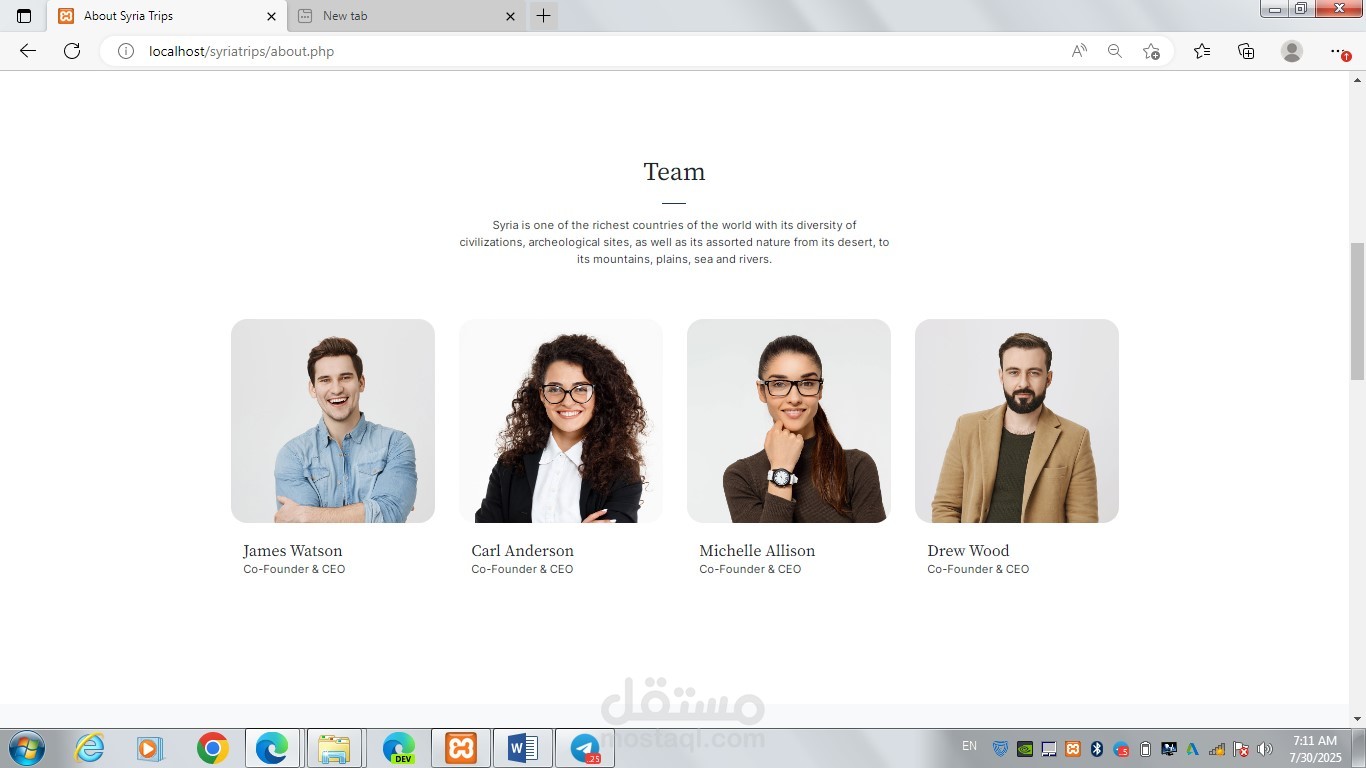
Task: Open a new browser tab
Action: (543, 16)
